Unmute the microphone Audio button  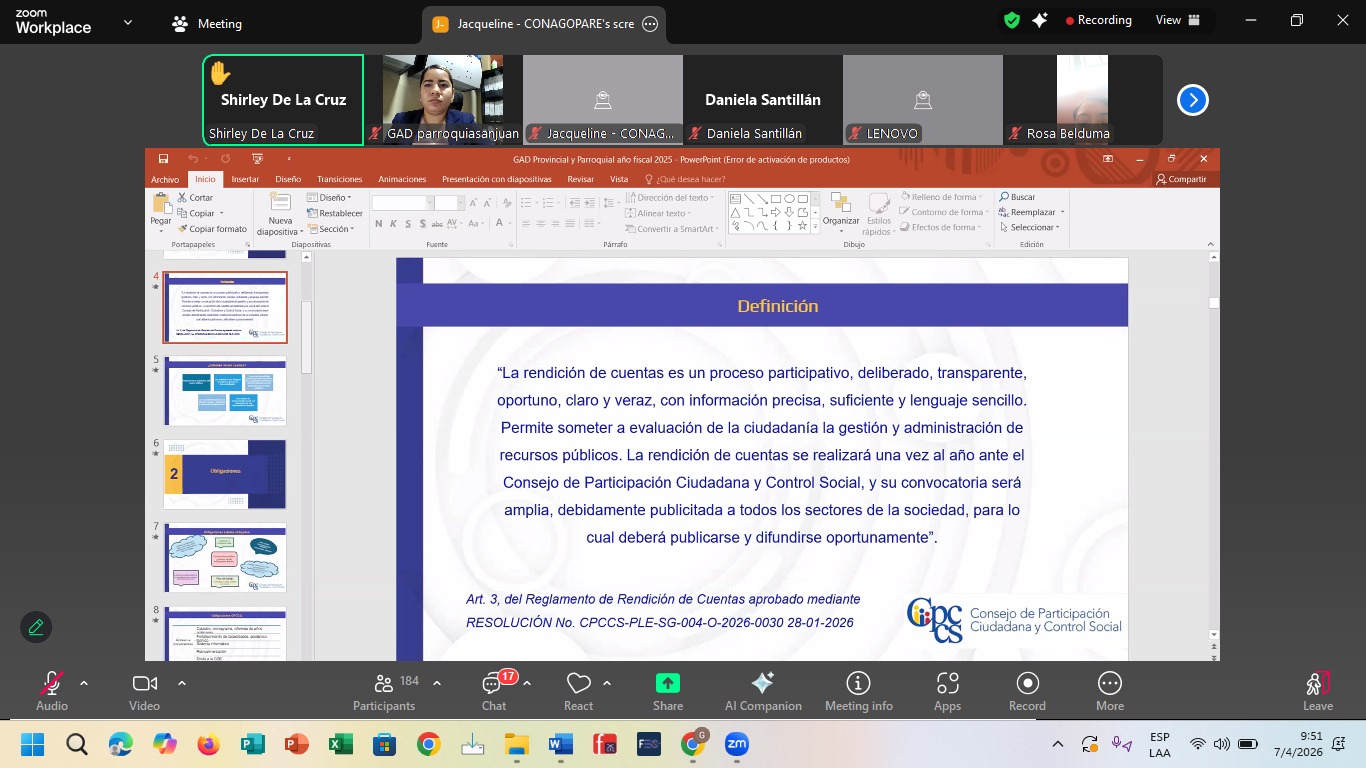[52, 690]
